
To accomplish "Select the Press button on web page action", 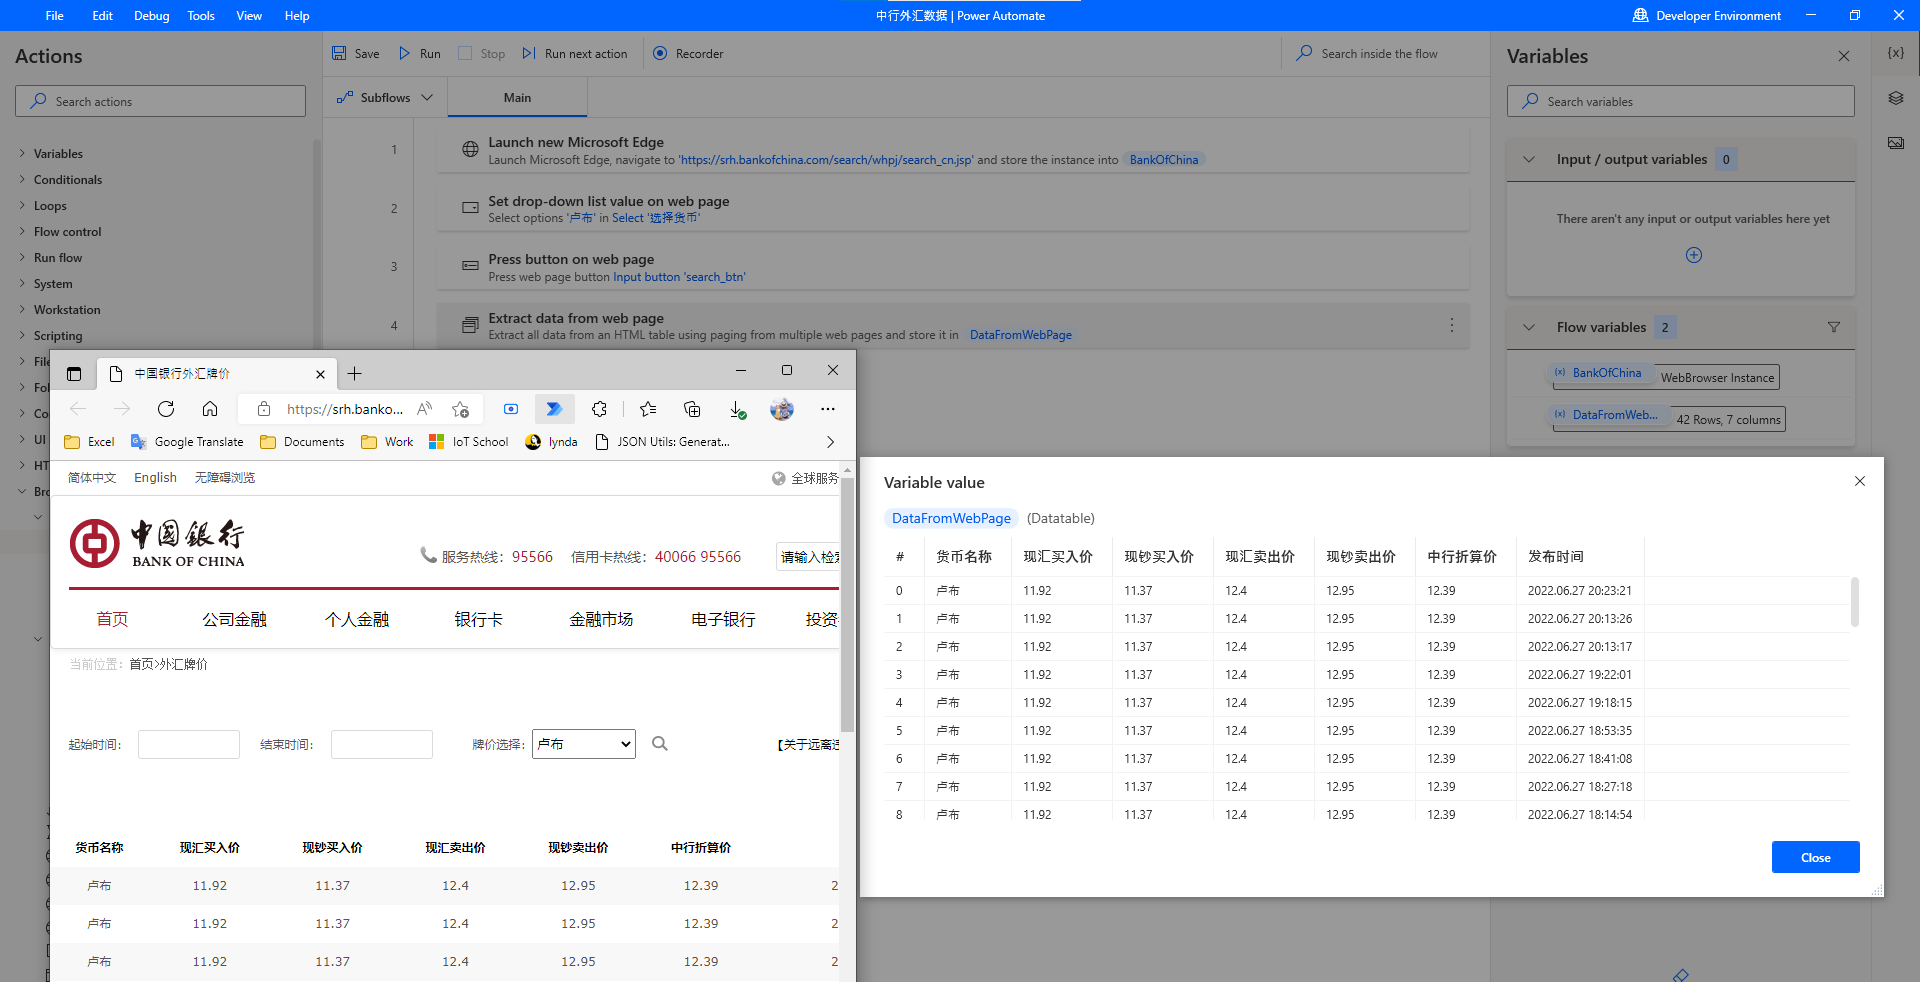I will point(953,267).
